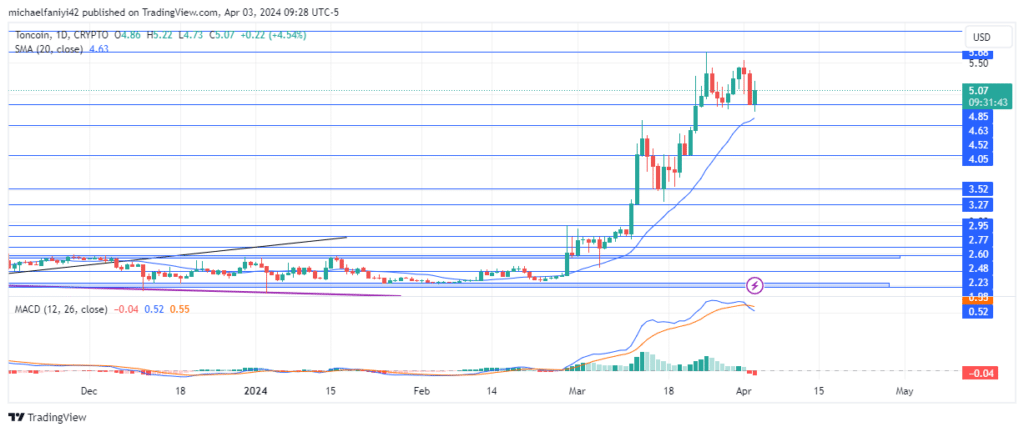Click the 4.85 price level label
This screenshot has height=432, width=1024.
(978, 117)
